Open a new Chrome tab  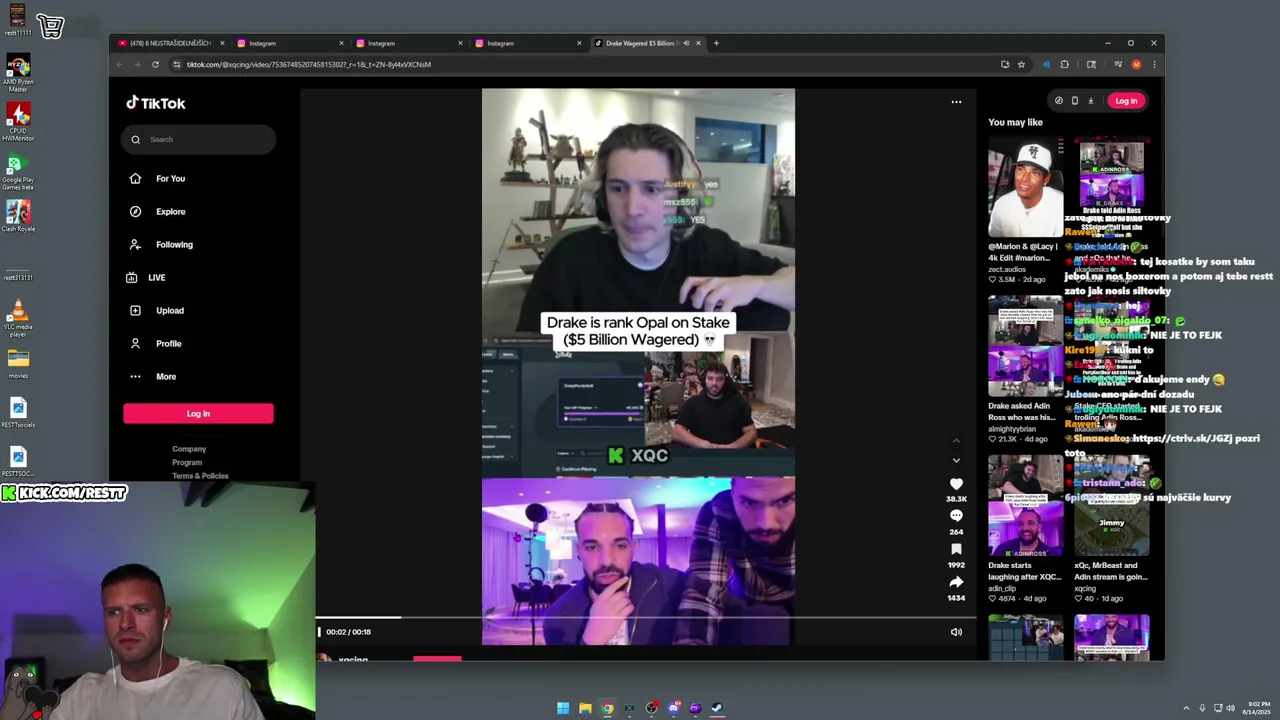[716, 43]
